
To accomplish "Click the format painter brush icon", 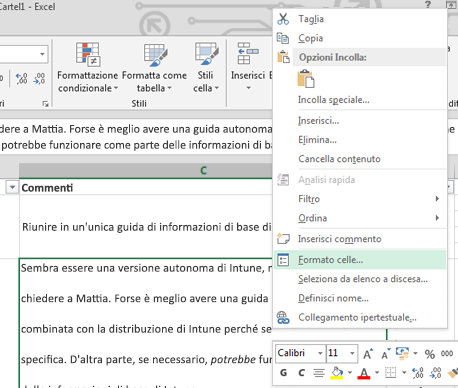I will click(x=453, y=373).
